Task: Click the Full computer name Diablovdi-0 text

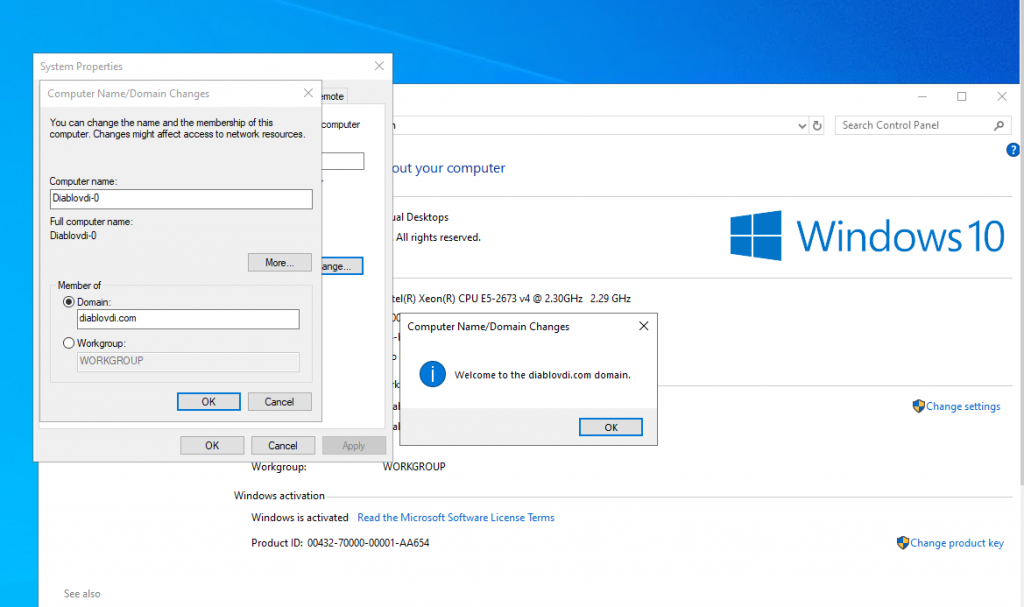Action: 73,236
